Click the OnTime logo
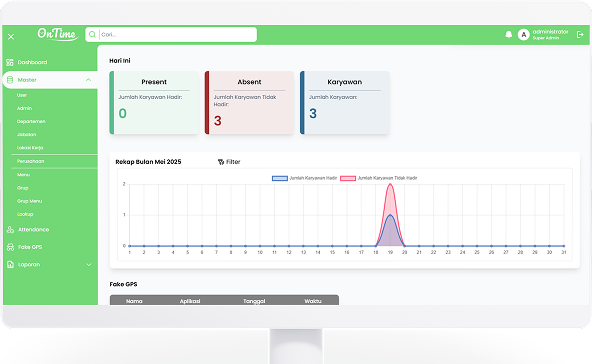This screenshot has height=364, width=592. coord(58,34)
